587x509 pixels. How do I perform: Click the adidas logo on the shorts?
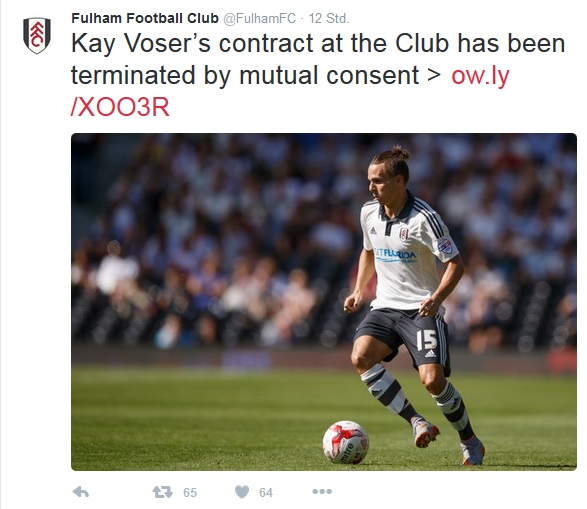click(x=430, y=354)
